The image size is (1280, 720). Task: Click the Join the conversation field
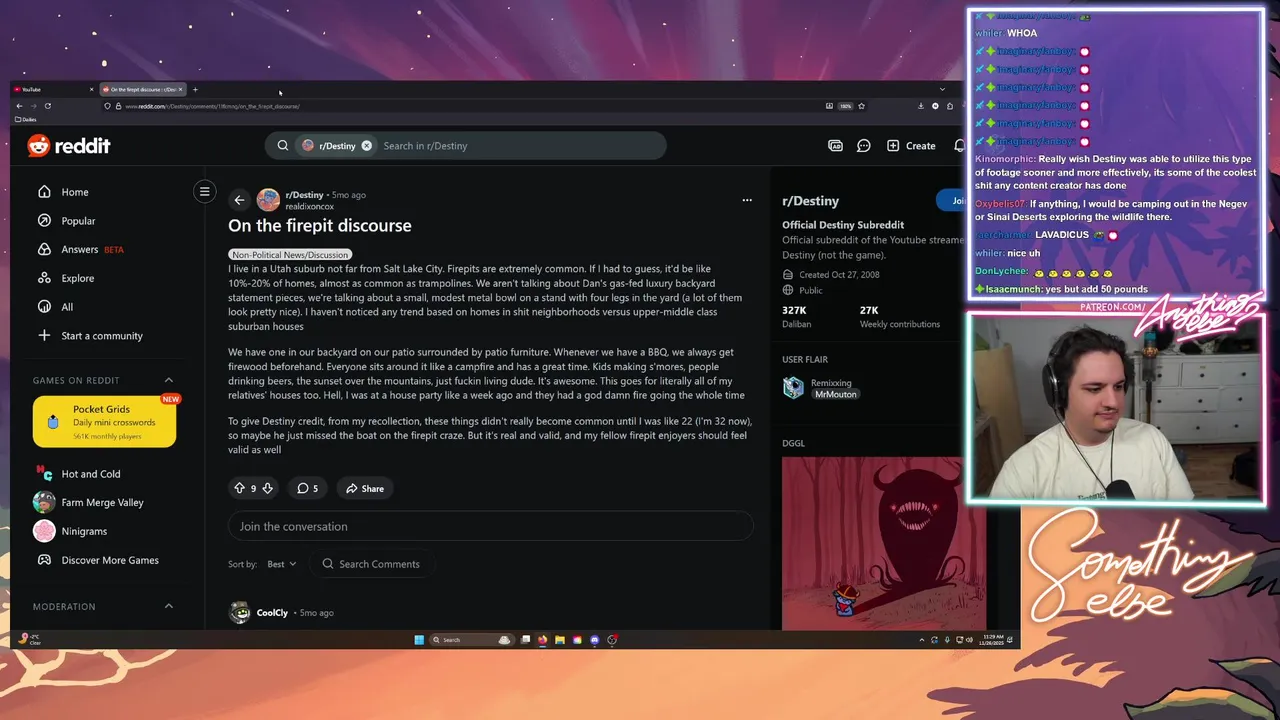click(x=490, y=526)
